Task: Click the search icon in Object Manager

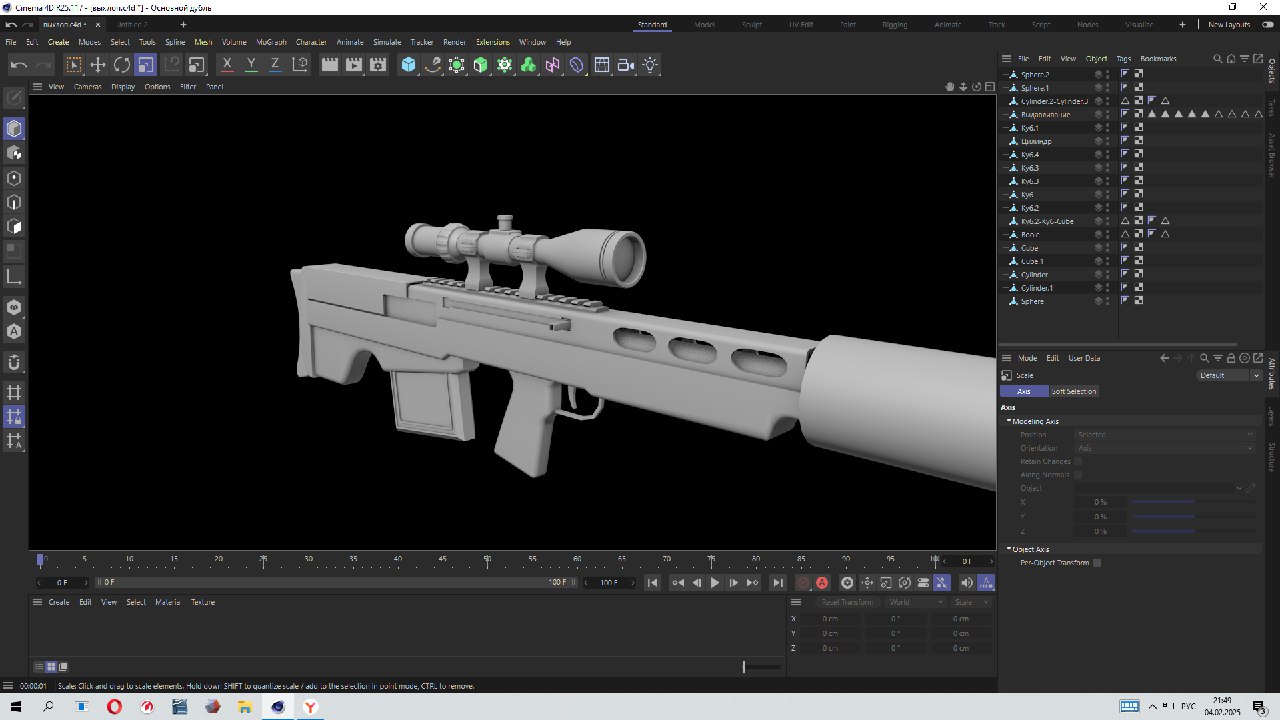Action: pyautogui.click(x=1217, y=59)
